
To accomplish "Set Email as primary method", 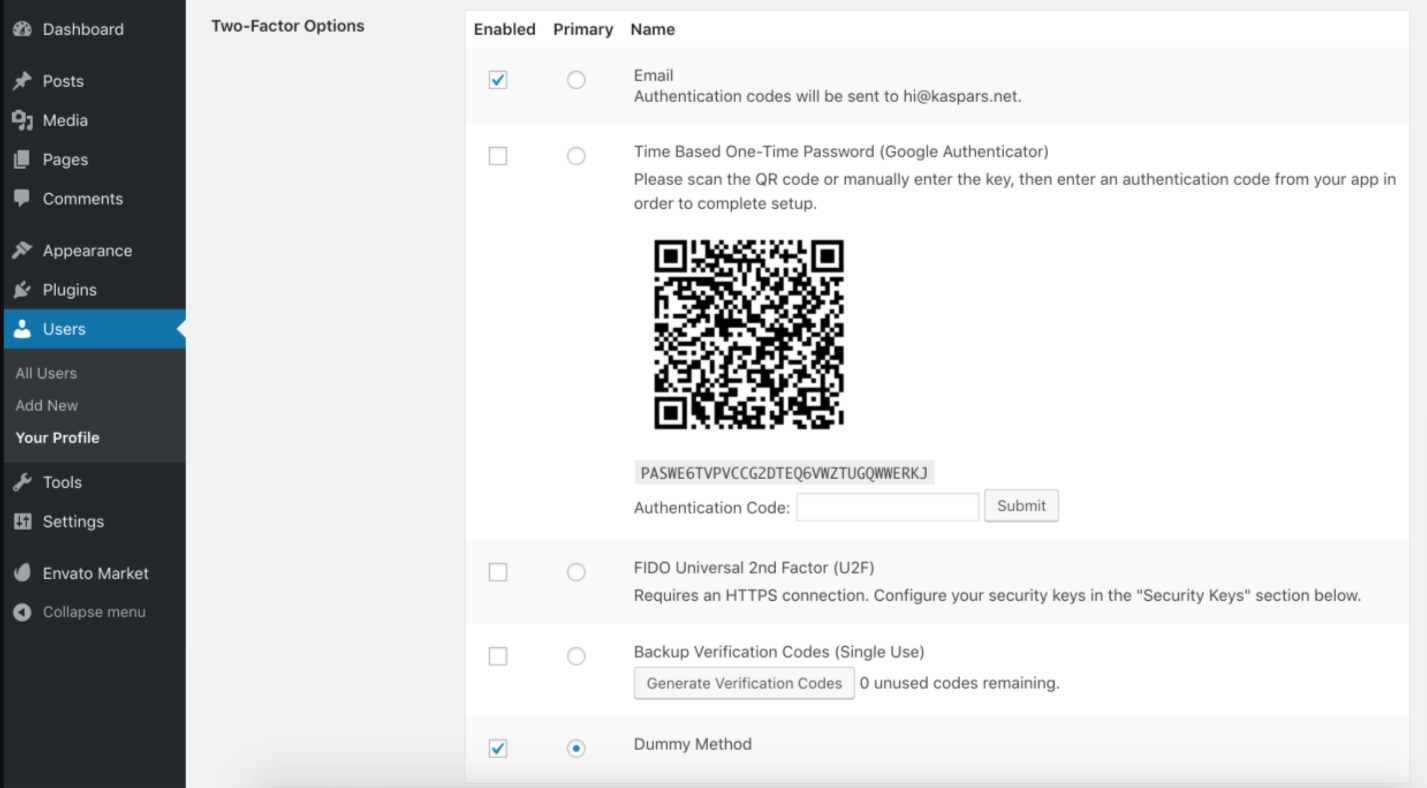I will [576, 80].
